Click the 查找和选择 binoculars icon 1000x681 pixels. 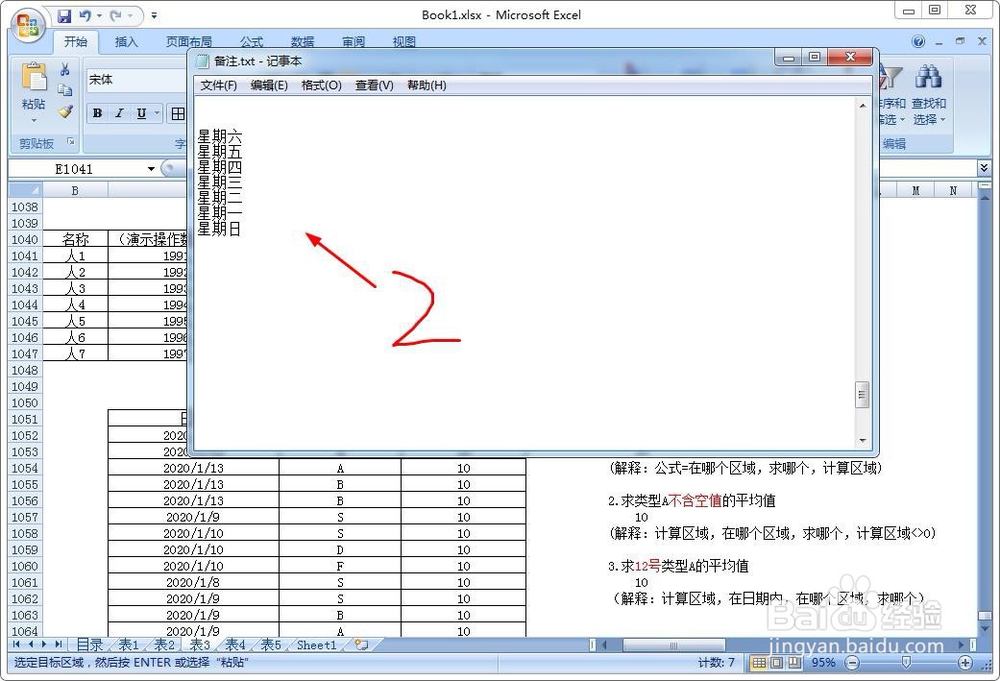[929, 76]
